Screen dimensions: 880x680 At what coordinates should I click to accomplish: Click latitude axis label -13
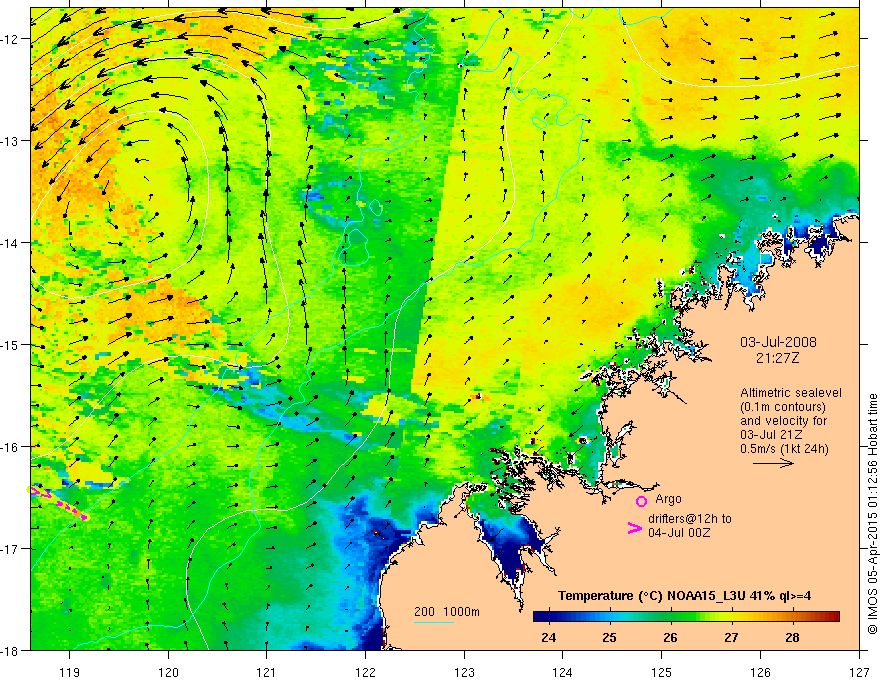[11, 141]
